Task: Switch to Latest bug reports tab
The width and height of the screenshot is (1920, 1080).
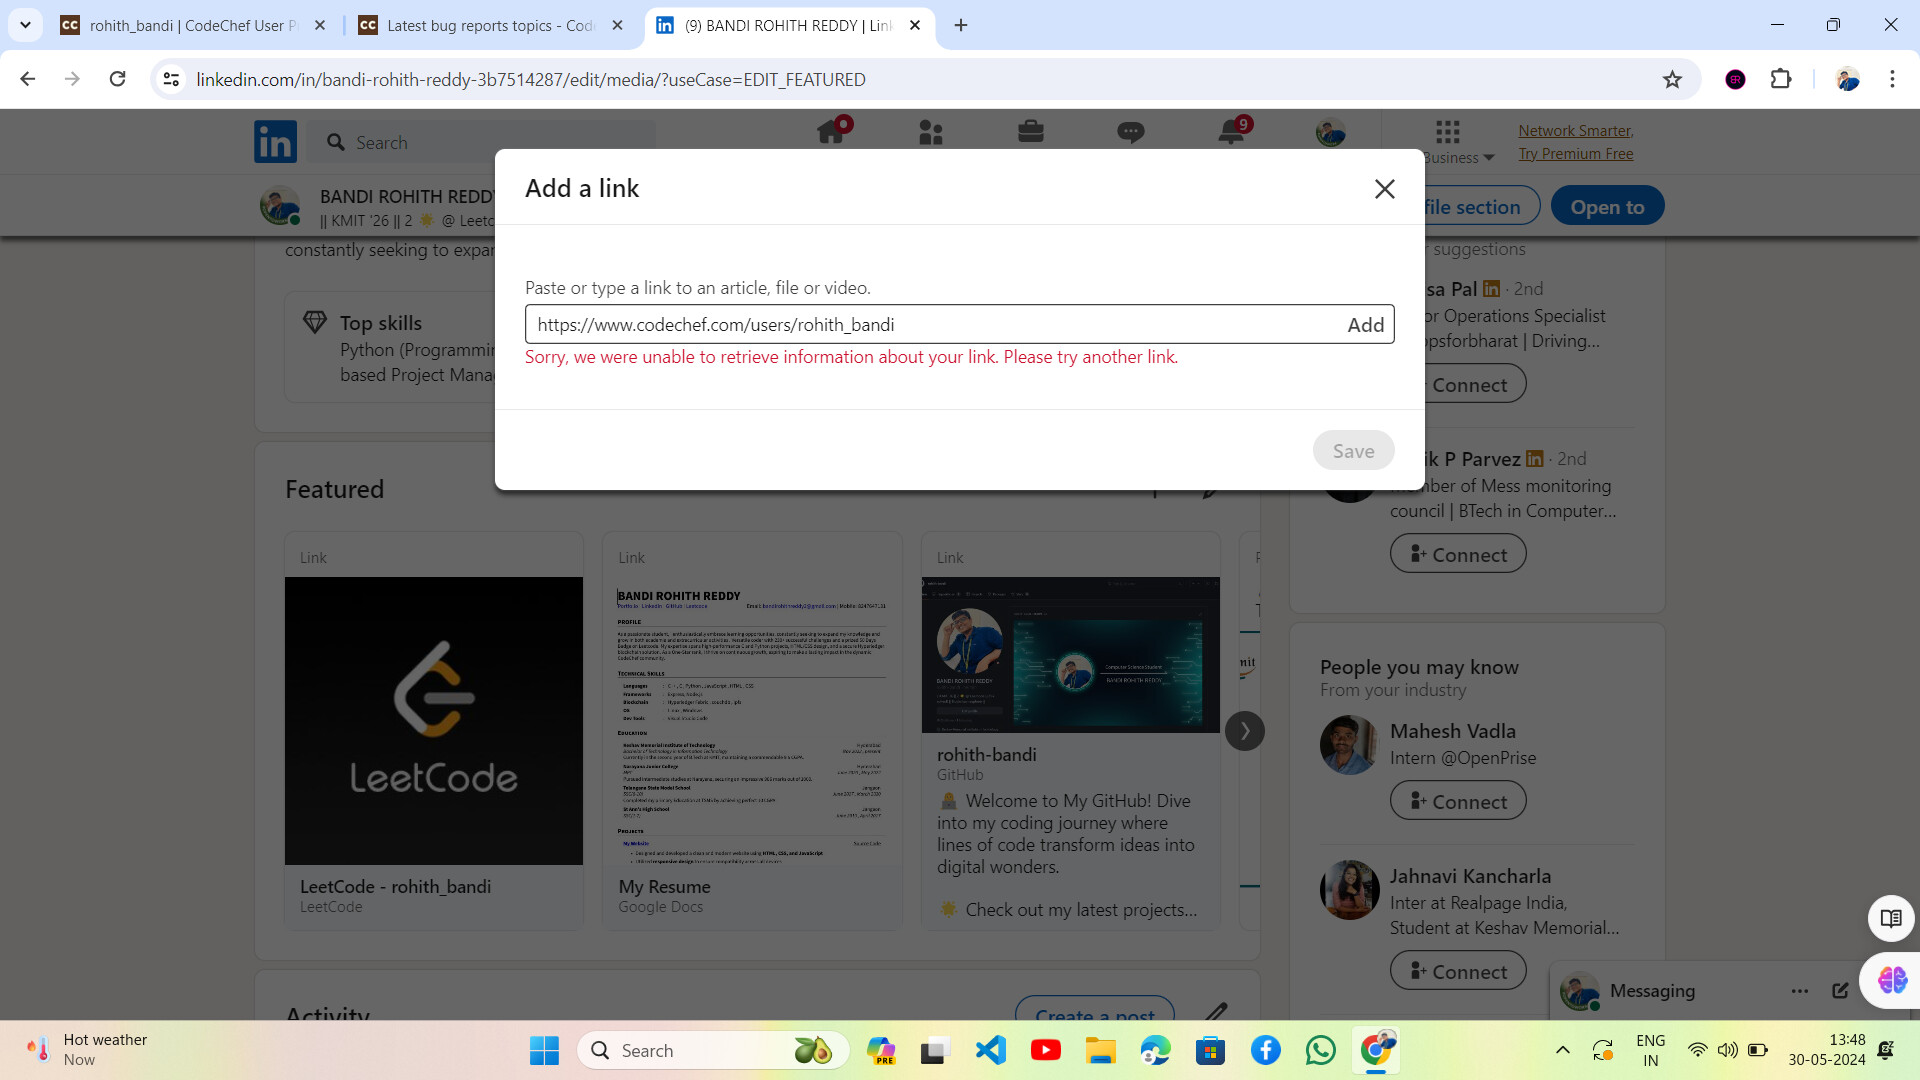Action: (485, 25)
